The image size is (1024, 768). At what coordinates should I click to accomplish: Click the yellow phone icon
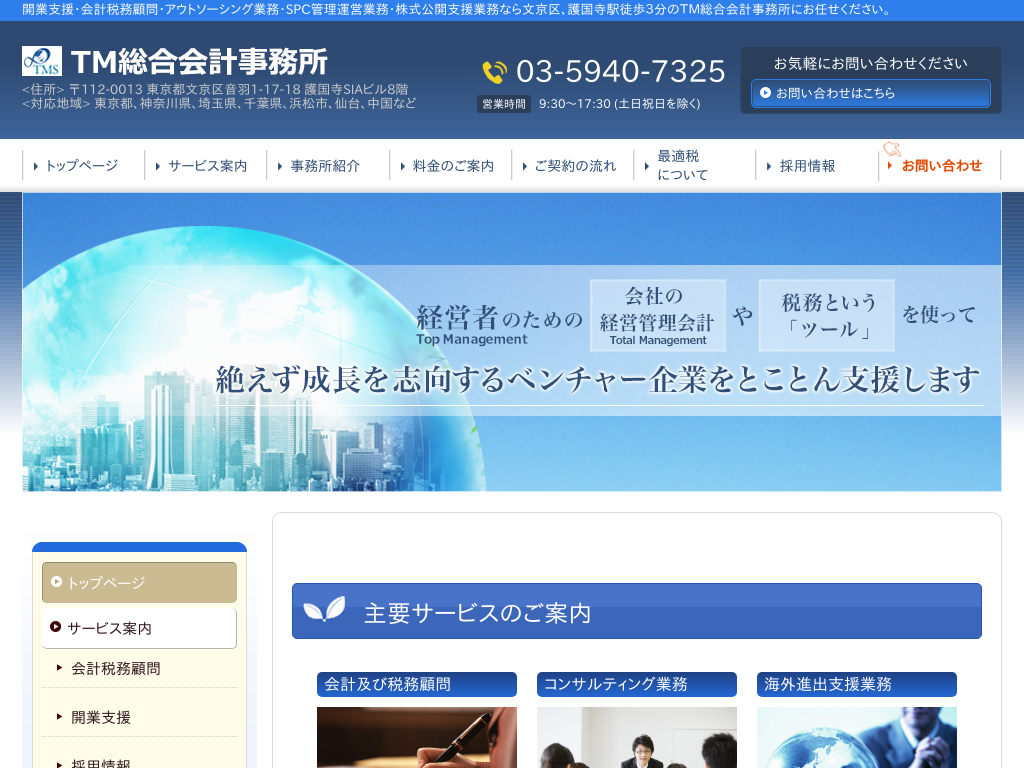pos(494,72)
